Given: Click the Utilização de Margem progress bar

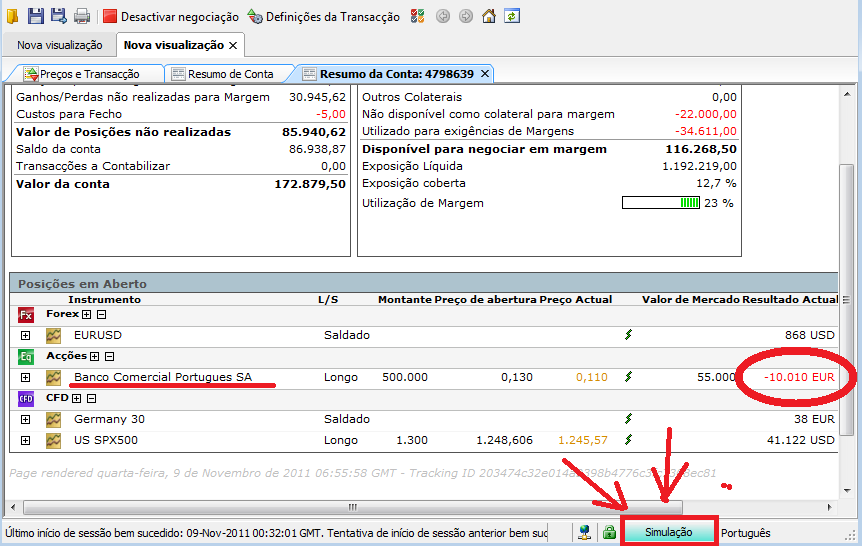Looking at the screenshot, I should [x=661, y=203].
